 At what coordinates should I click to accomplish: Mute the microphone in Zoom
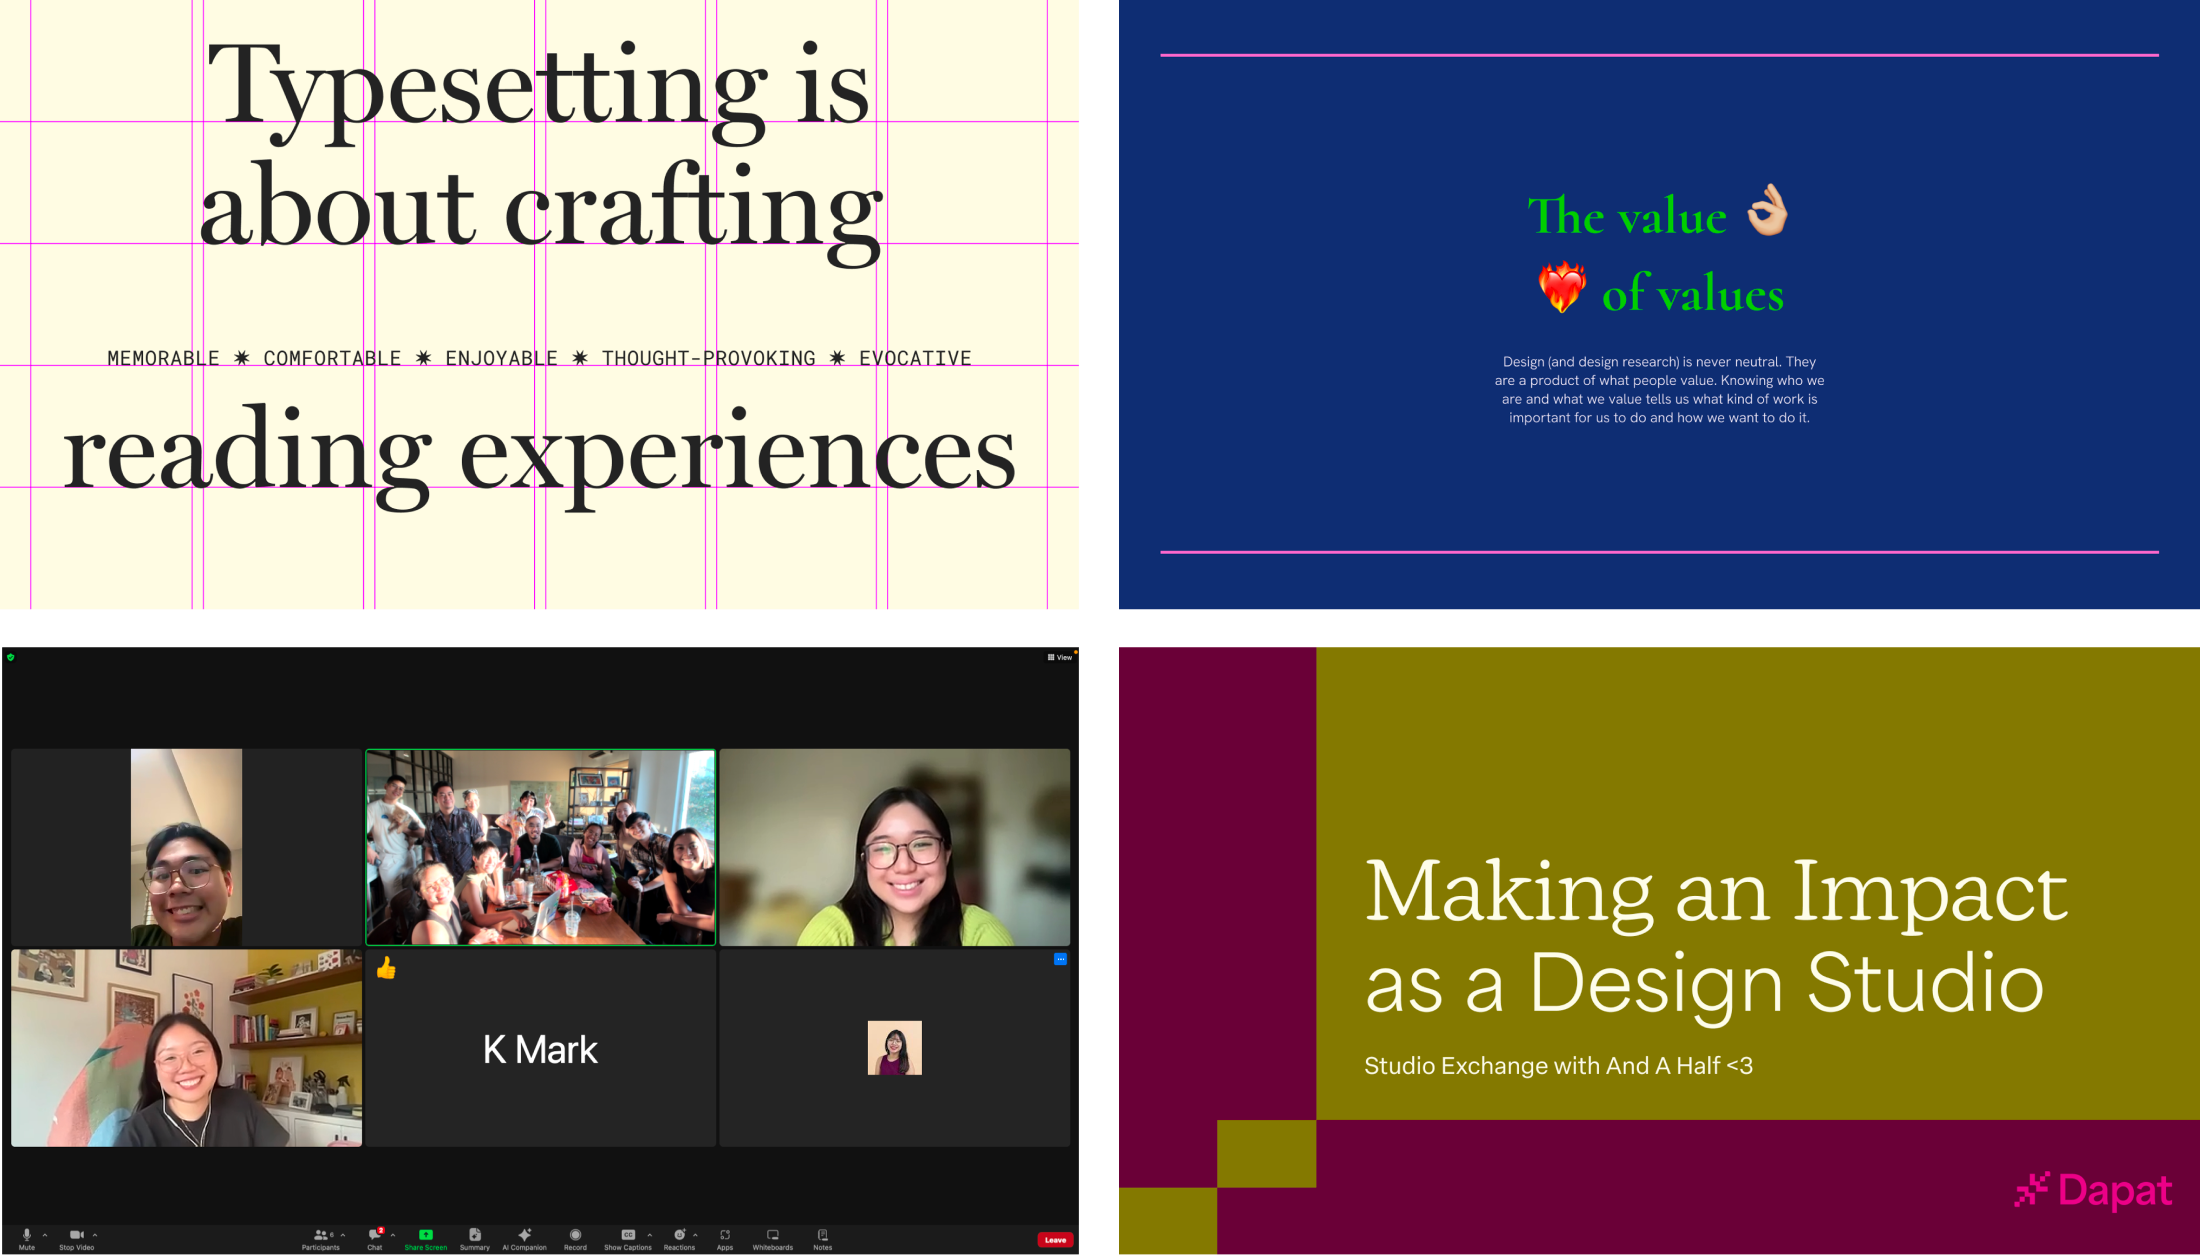pos(27,1237)
